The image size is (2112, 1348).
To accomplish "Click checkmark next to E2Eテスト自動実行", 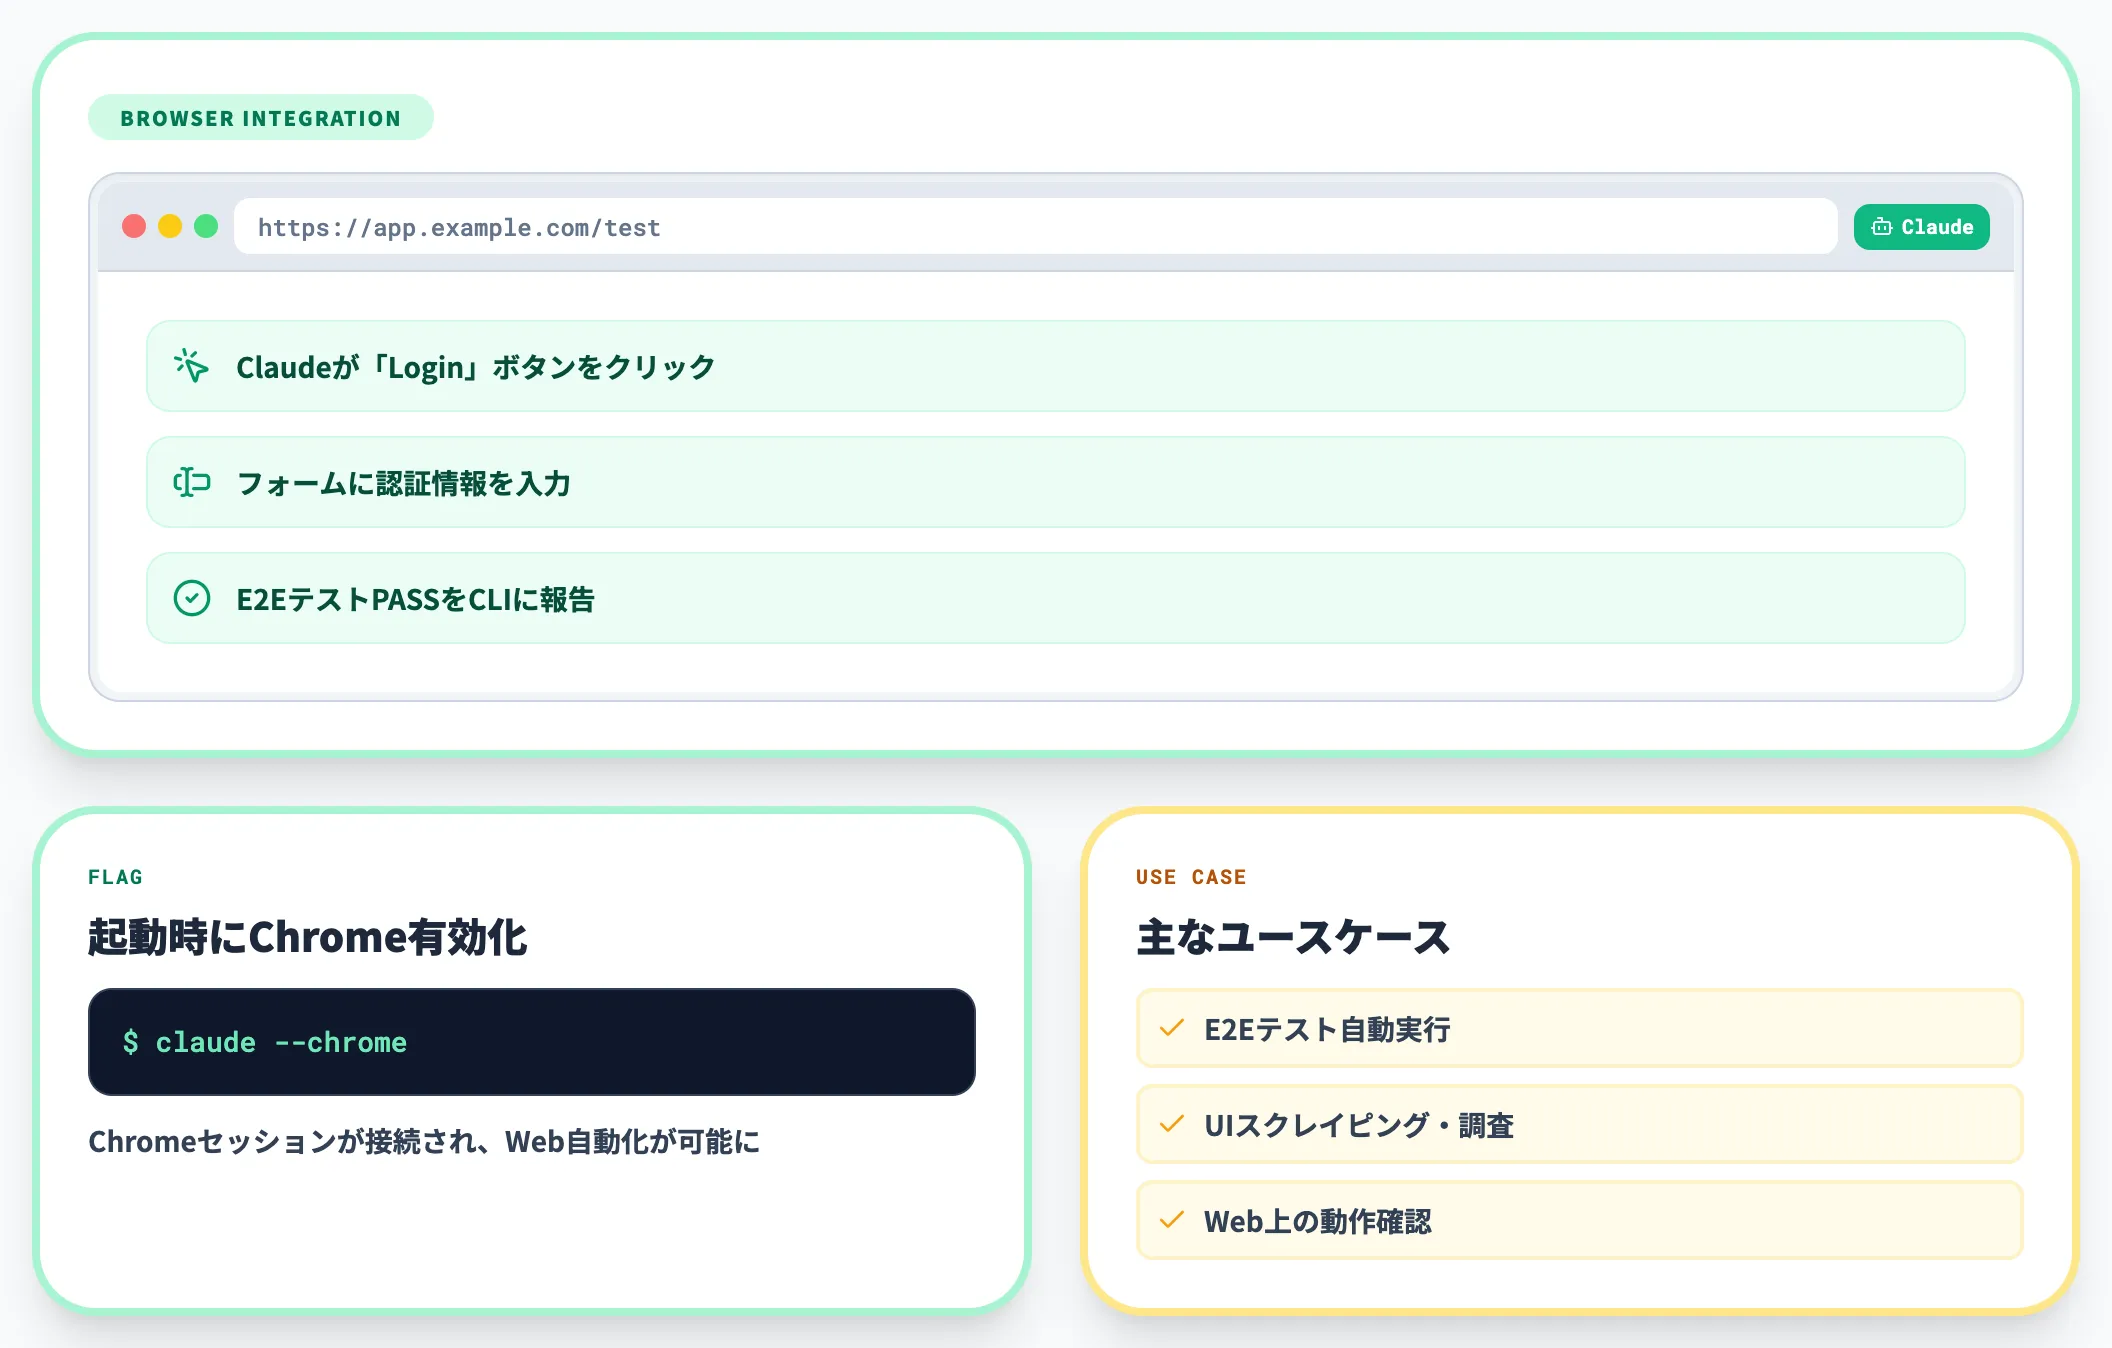I will (x=1172, y=1028).
